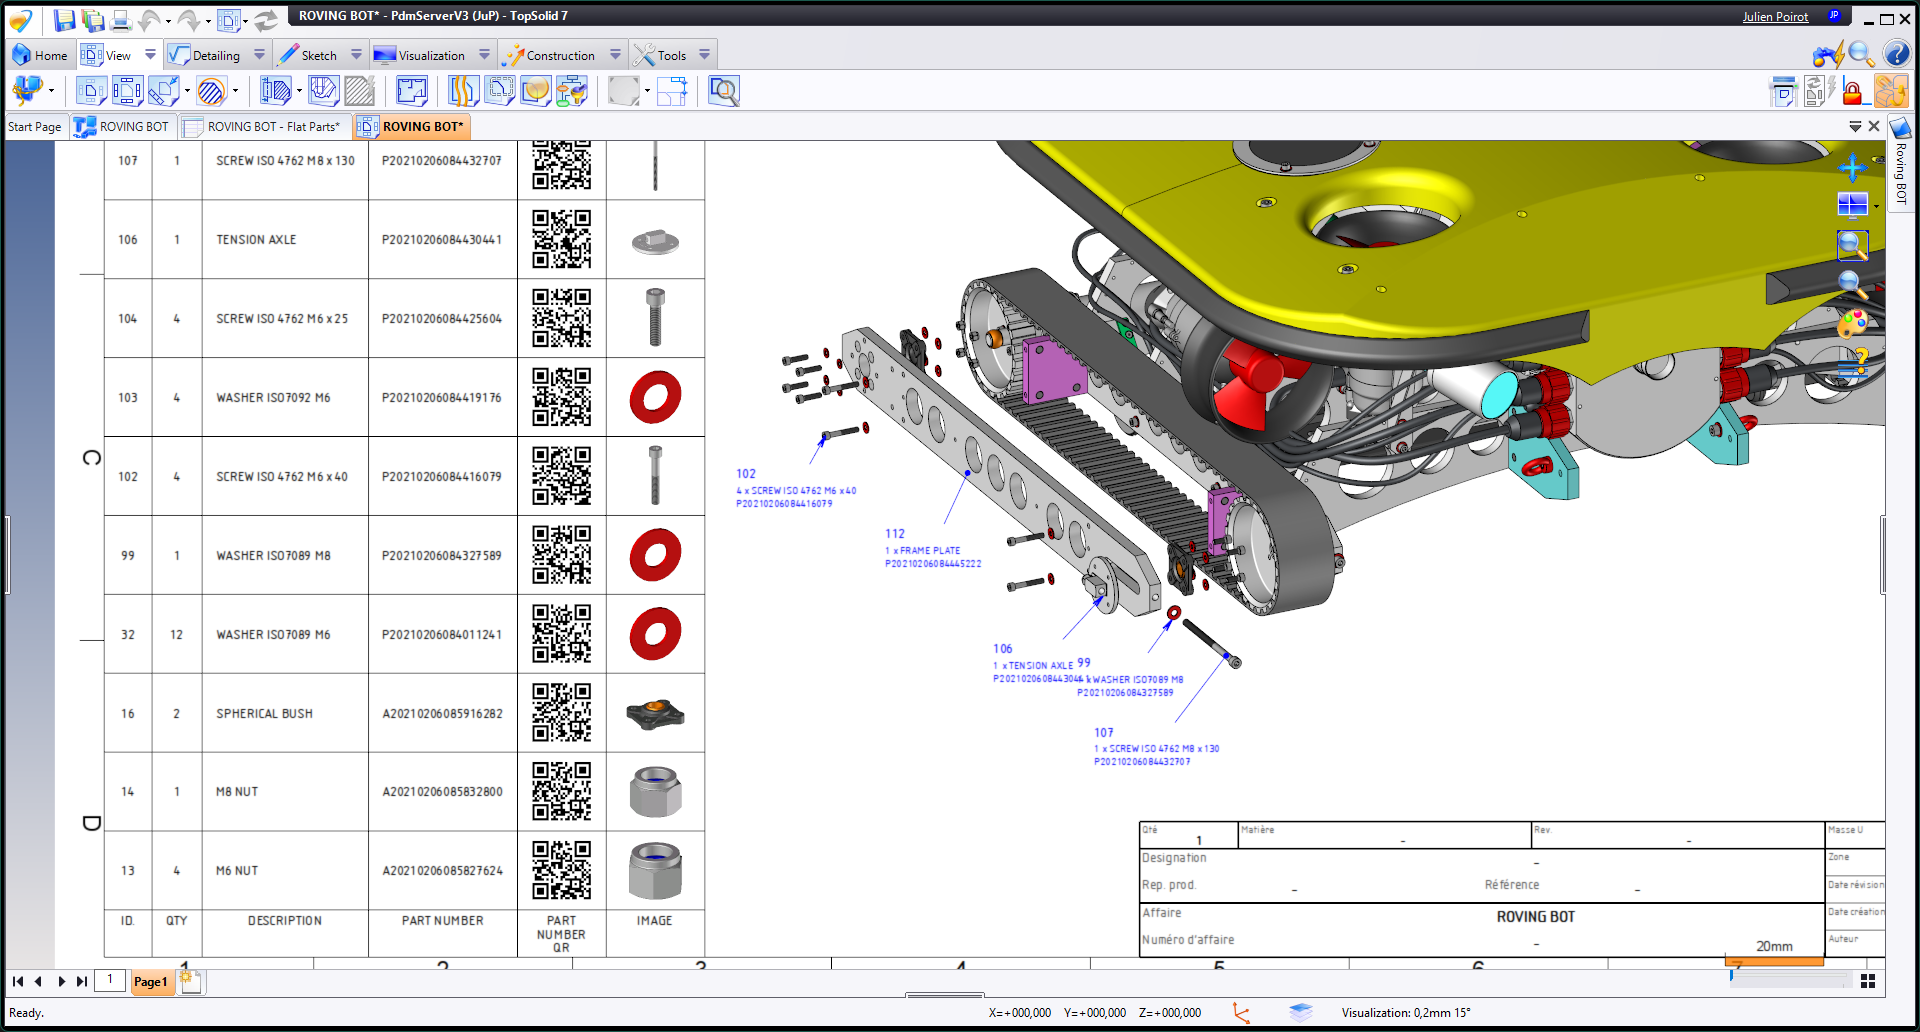The image size is (1920, 1032).
Task: Switch to ROVING BOT - Flat Parts tab
Action: [x=263, y=127]
